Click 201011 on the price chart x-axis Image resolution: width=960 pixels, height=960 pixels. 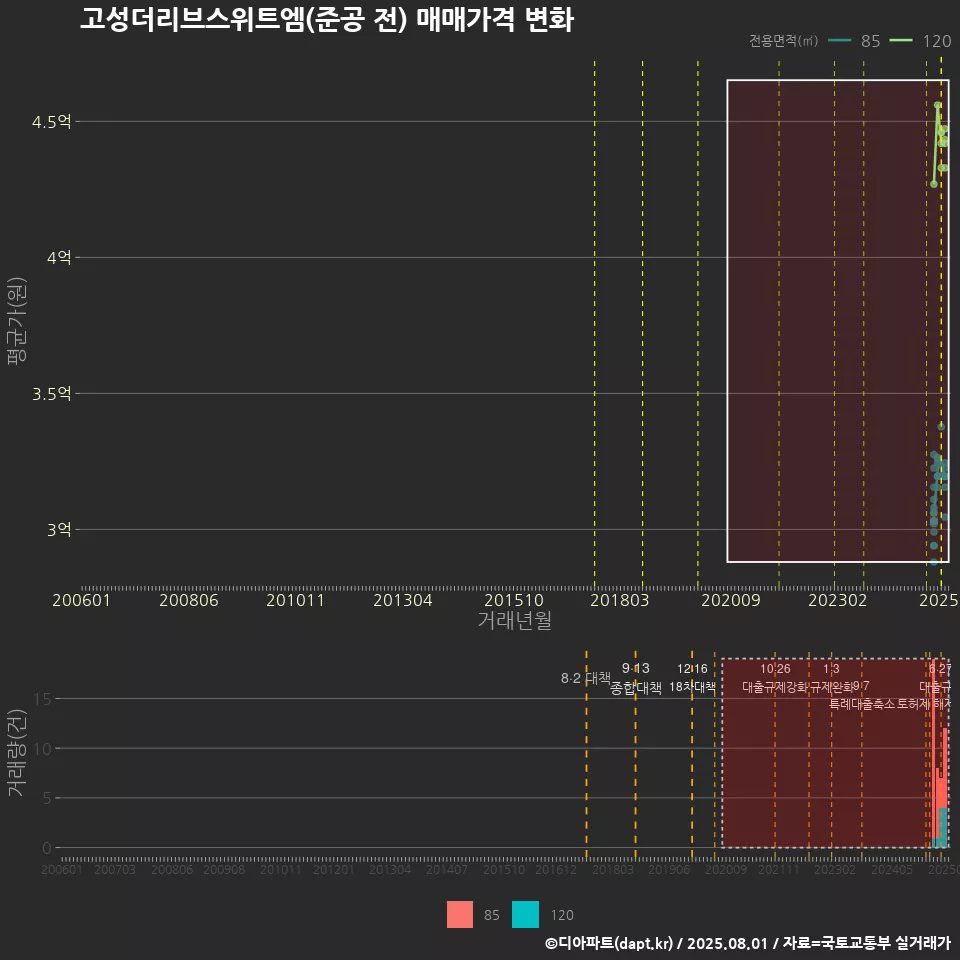(x=295, y=600)
